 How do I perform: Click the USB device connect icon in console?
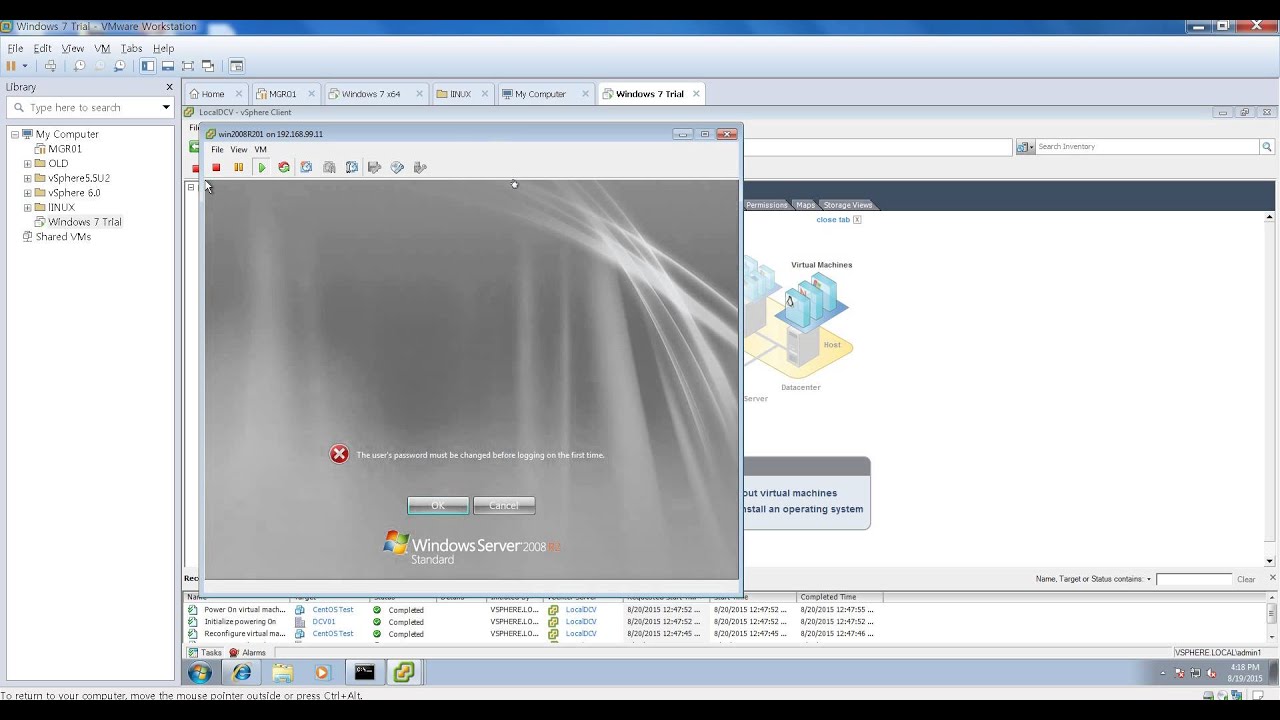tap(420, 167)
